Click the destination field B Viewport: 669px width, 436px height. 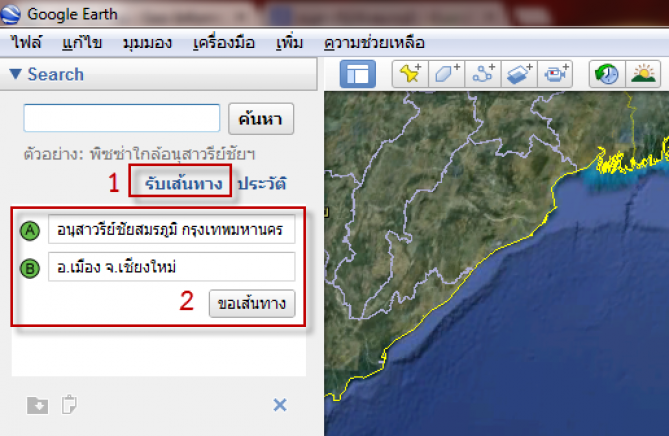172,267
